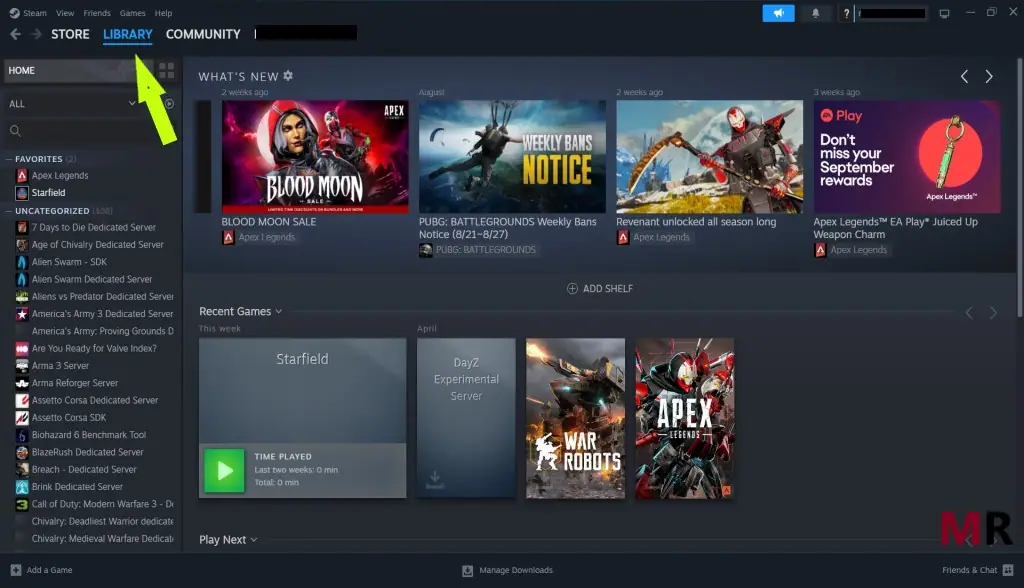This screenshot has height=588, width=1024.
Task: Click the green Play button for Starfield
Action: pyautogui.click(x=224, y=470)
